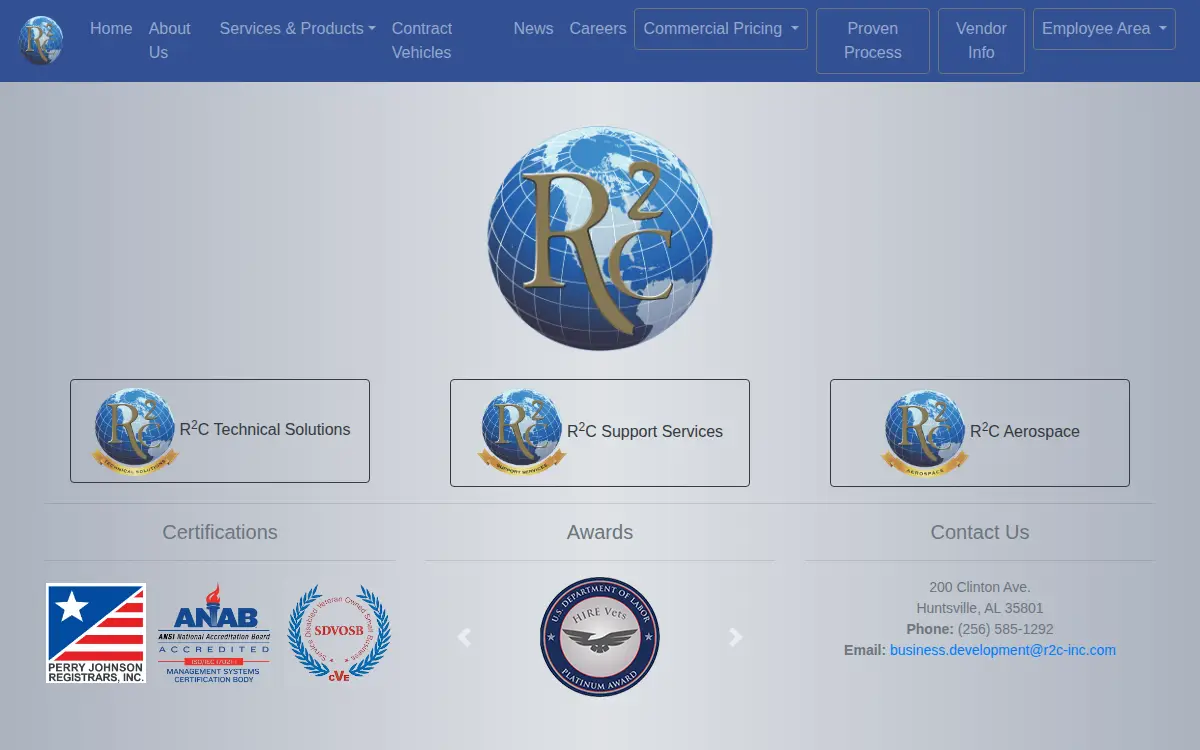Open the Careers page

[x=598, y=29]
